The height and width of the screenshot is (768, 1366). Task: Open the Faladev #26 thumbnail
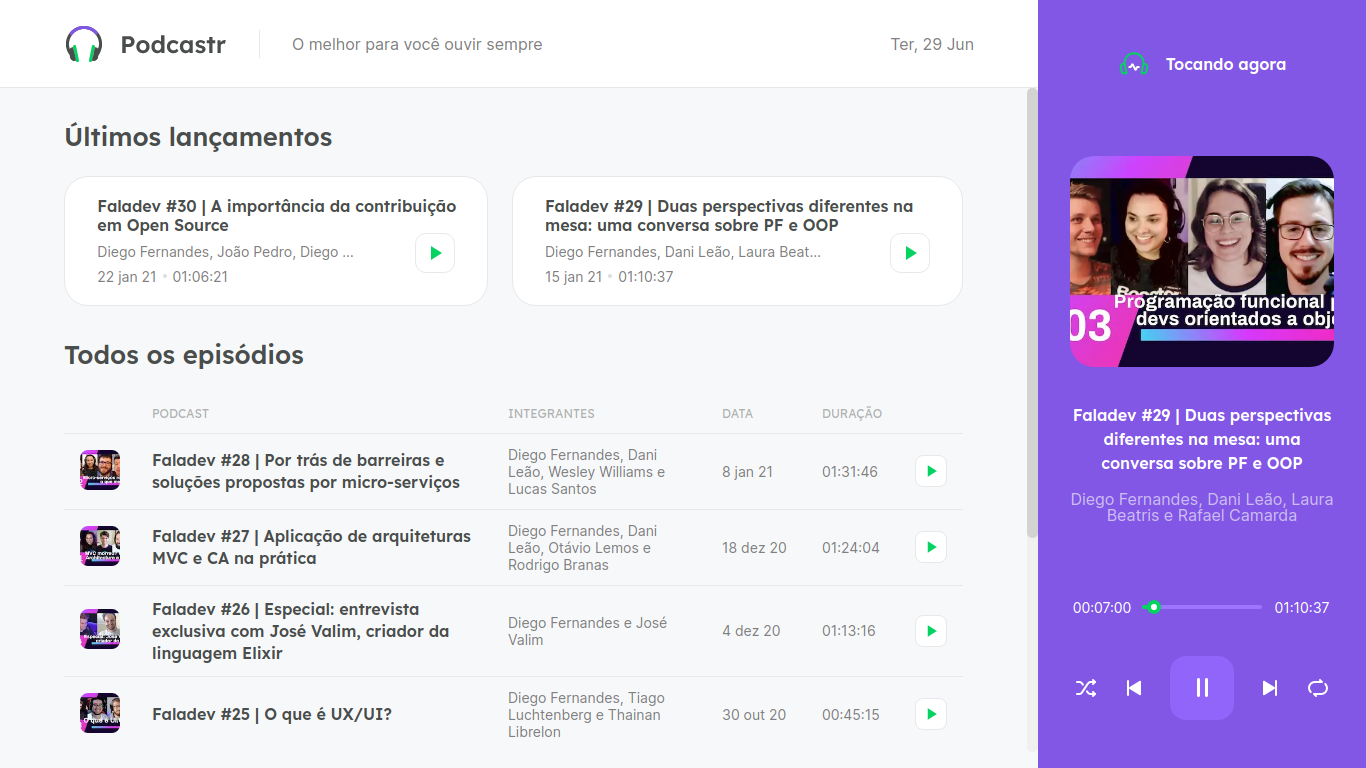coord(100,629)
